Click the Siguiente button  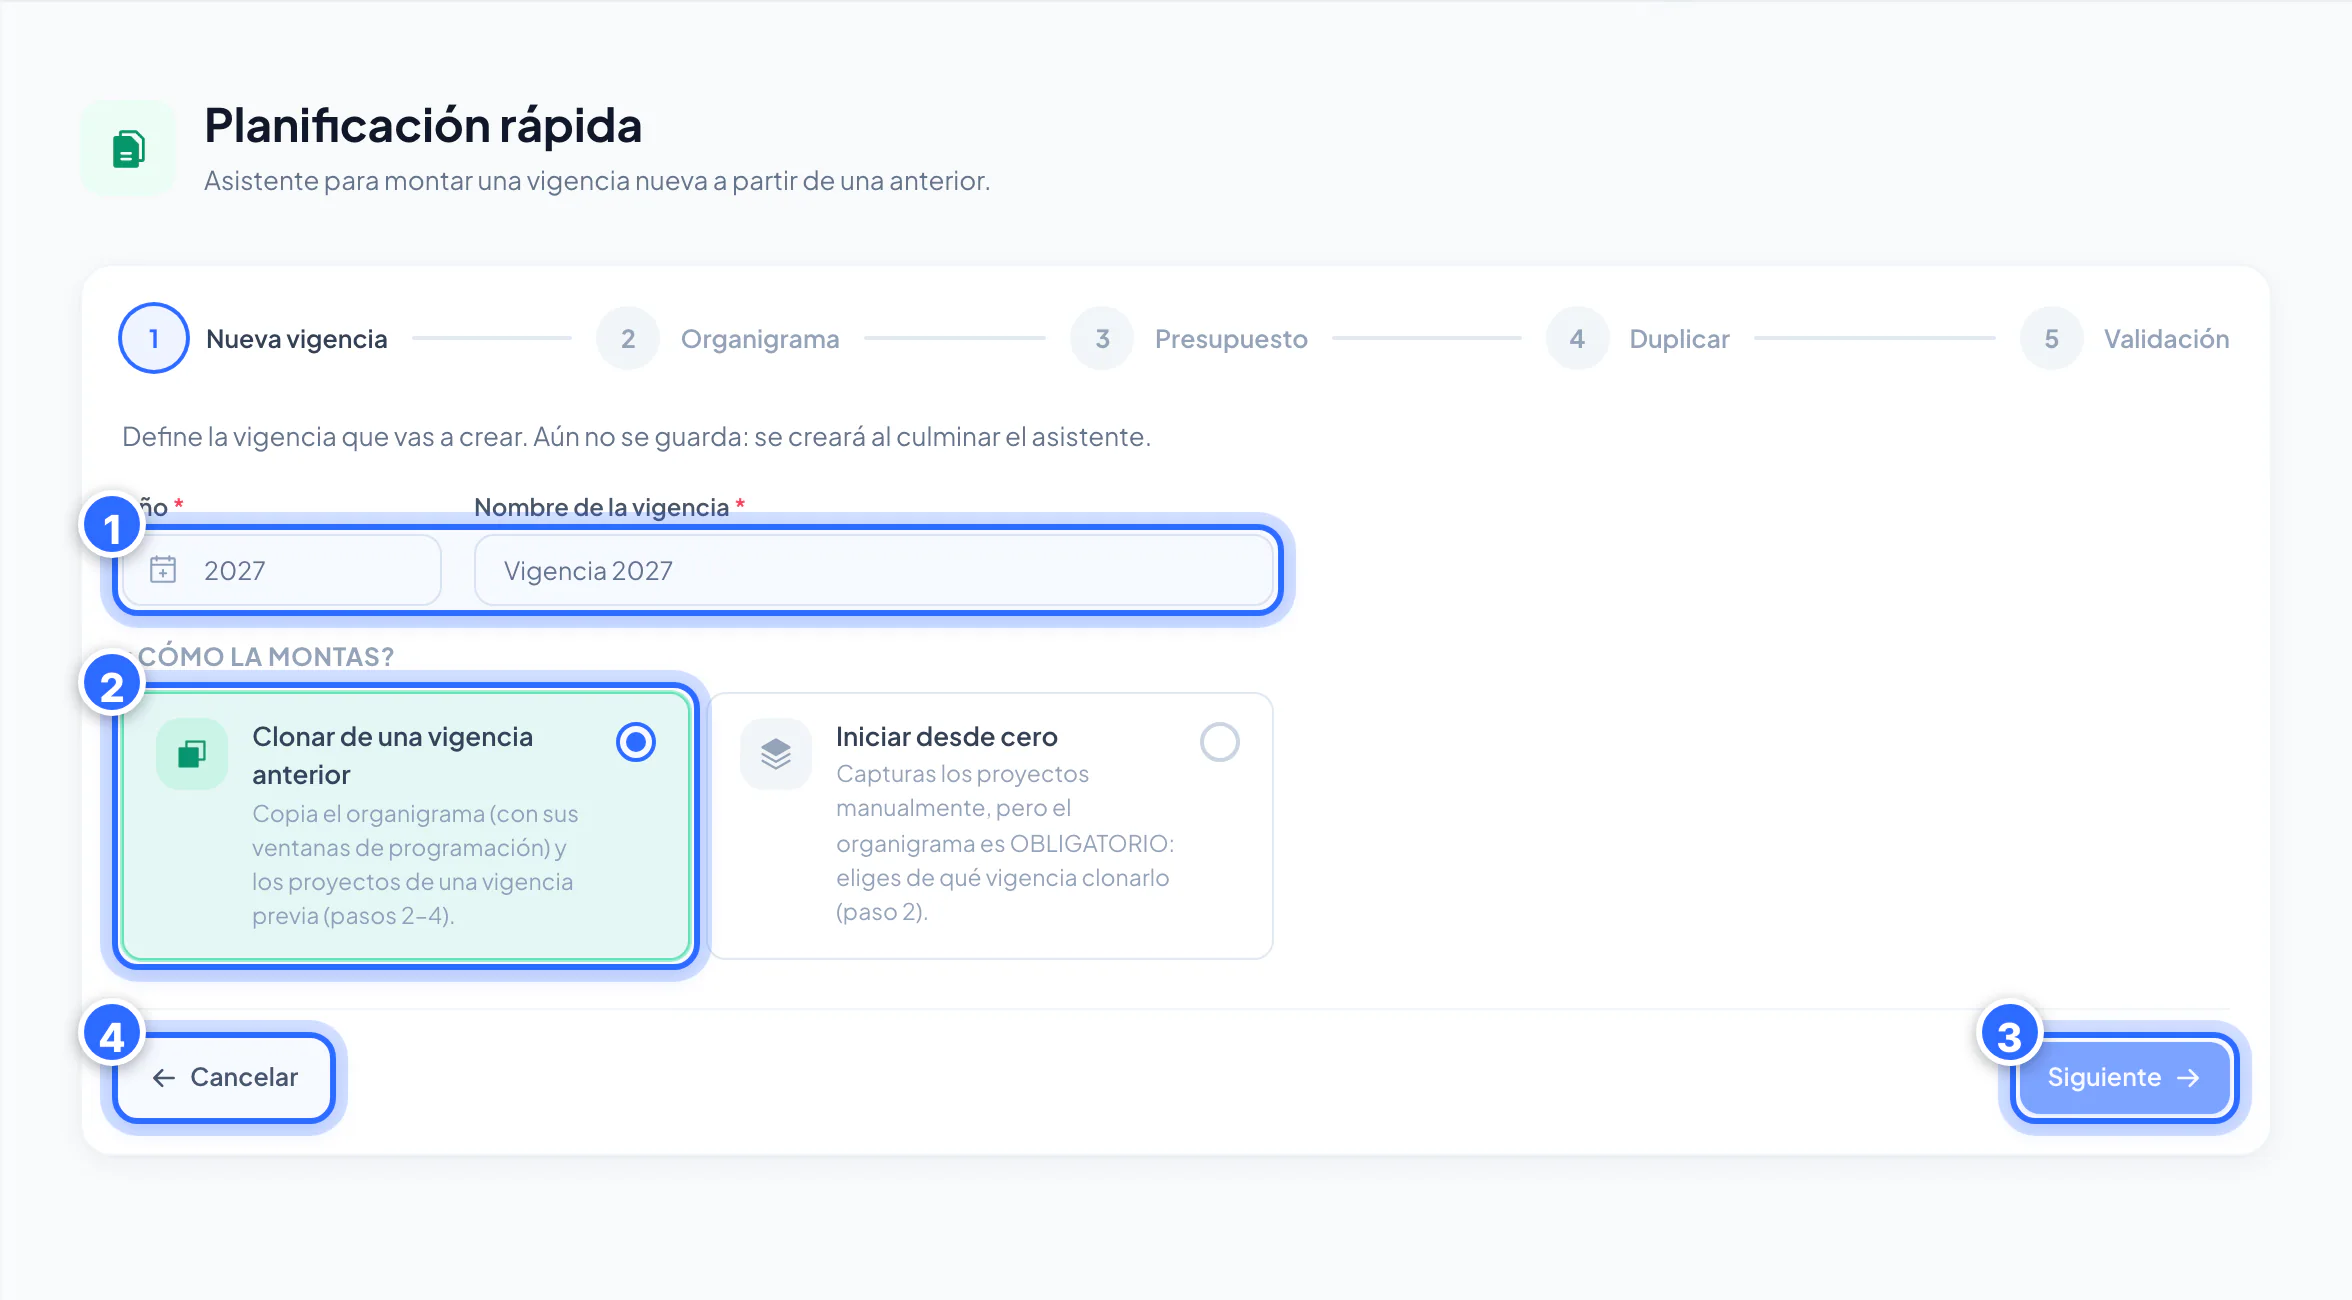(x=2124, y=1077)
